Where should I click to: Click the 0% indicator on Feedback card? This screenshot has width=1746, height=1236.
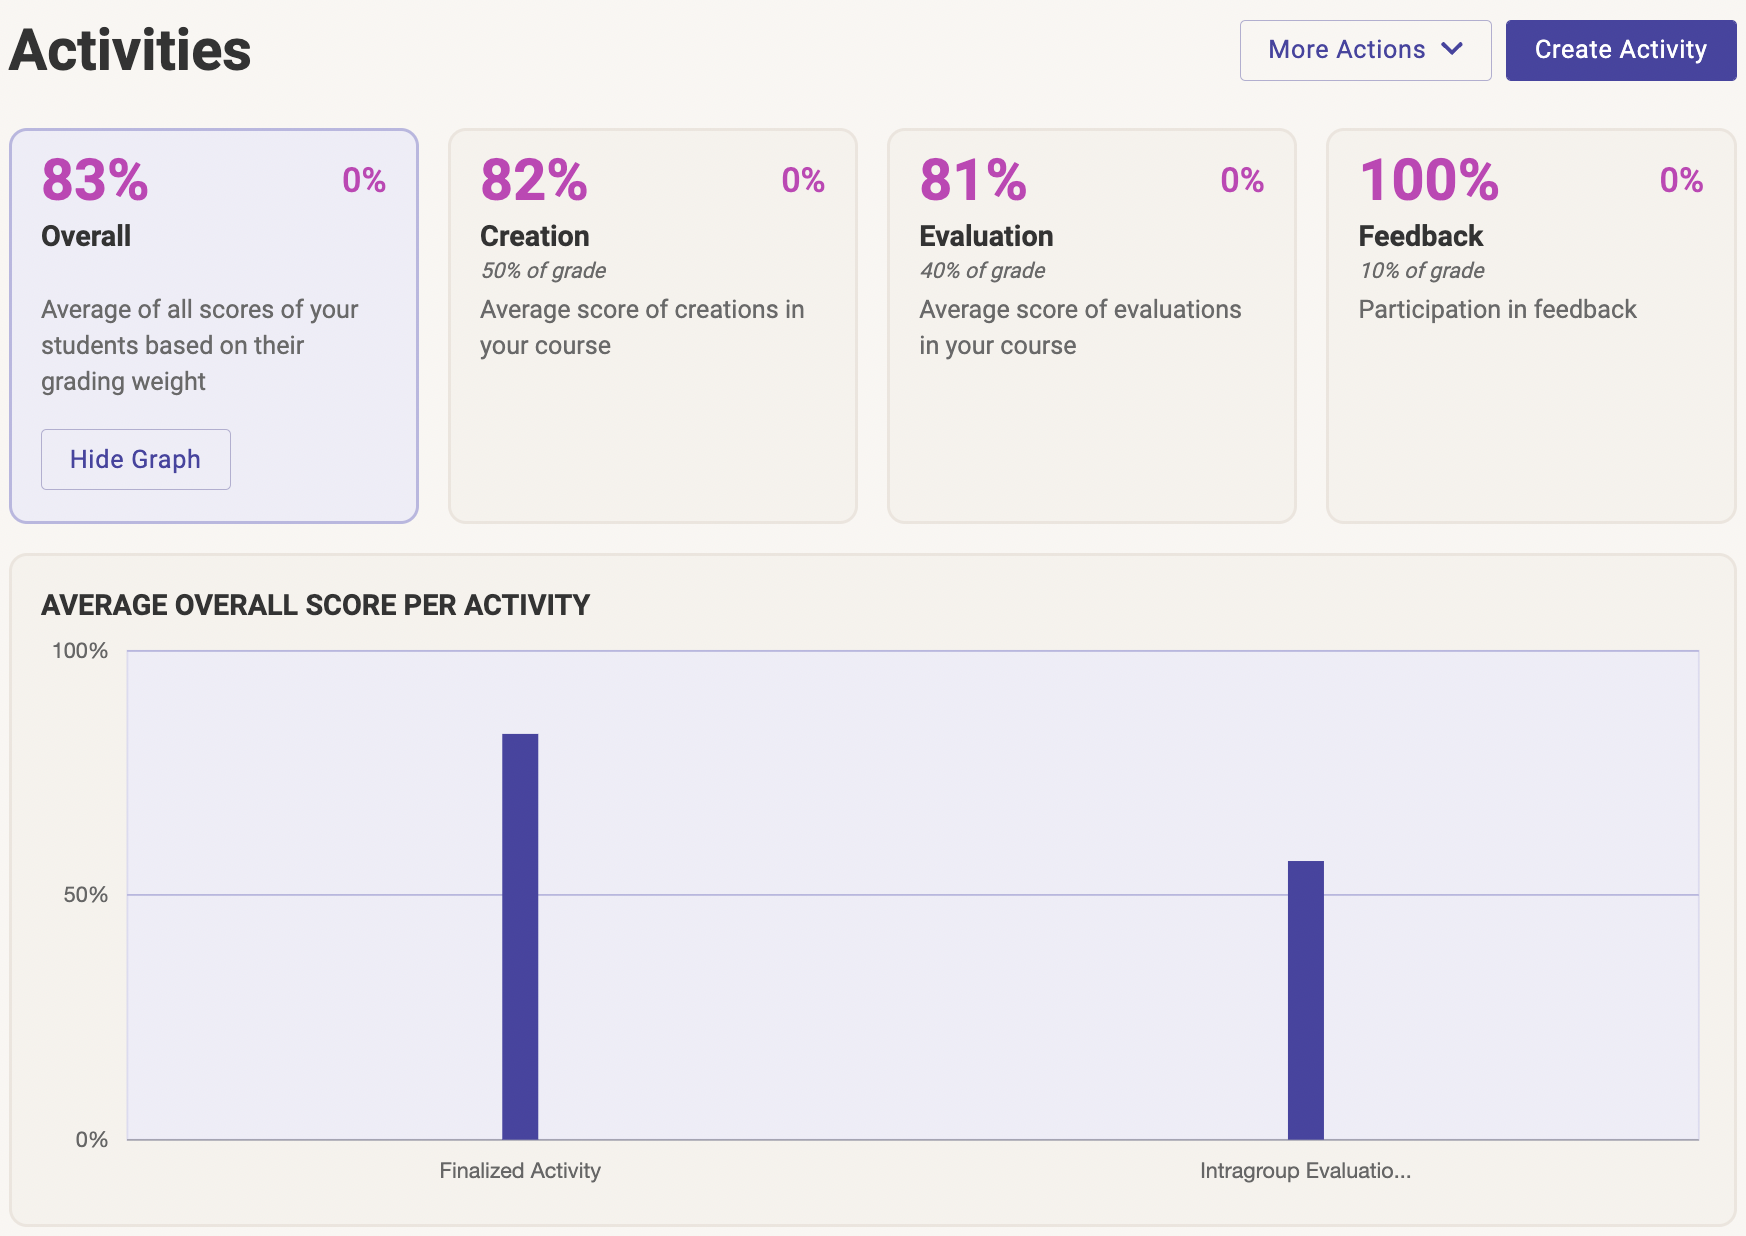coord(1679,181)
